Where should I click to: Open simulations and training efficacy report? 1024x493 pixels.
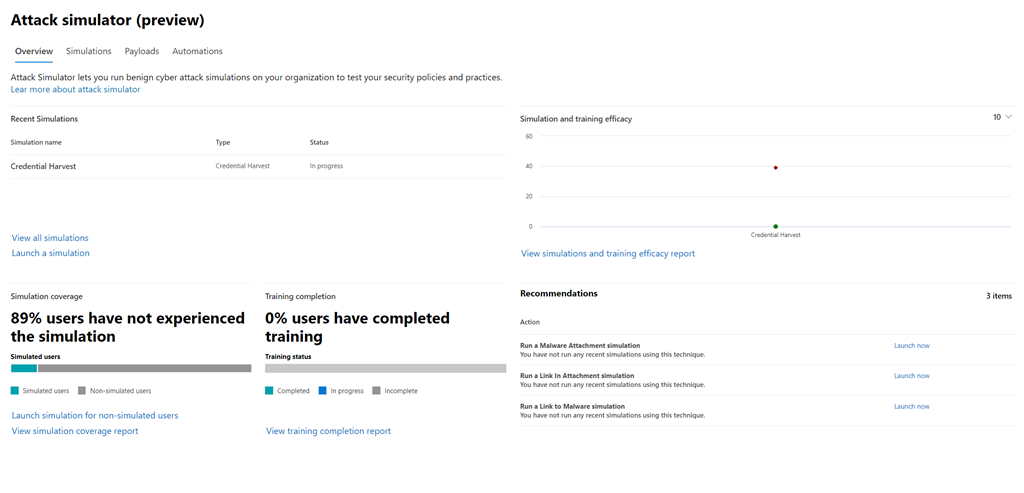point(607,254)
